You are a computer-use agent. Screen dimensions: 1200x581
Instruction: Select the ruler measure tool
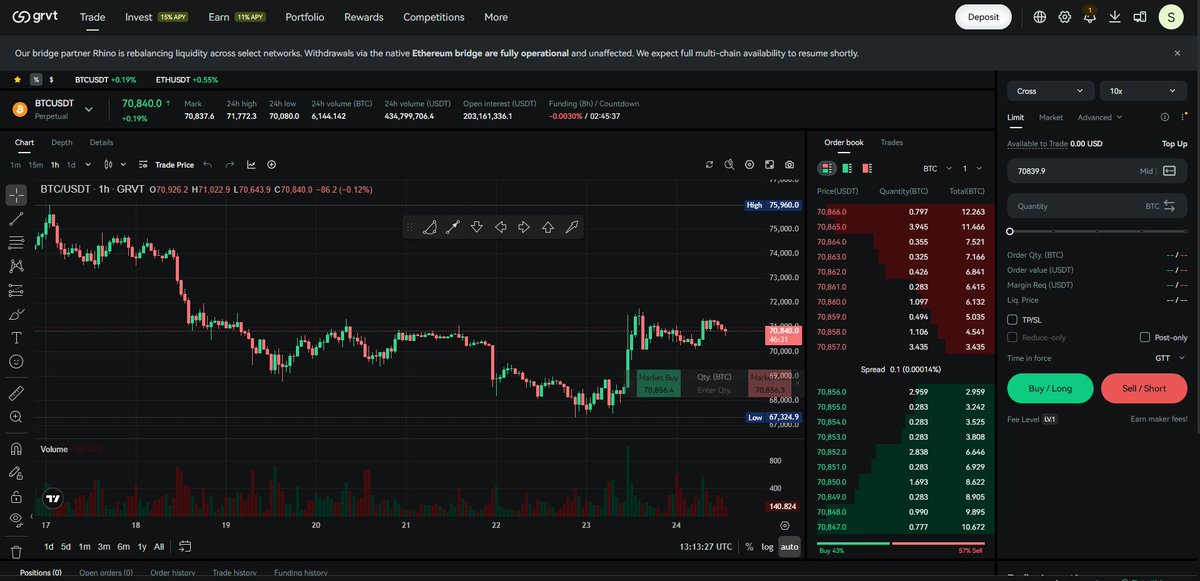[x=16, y=393]
